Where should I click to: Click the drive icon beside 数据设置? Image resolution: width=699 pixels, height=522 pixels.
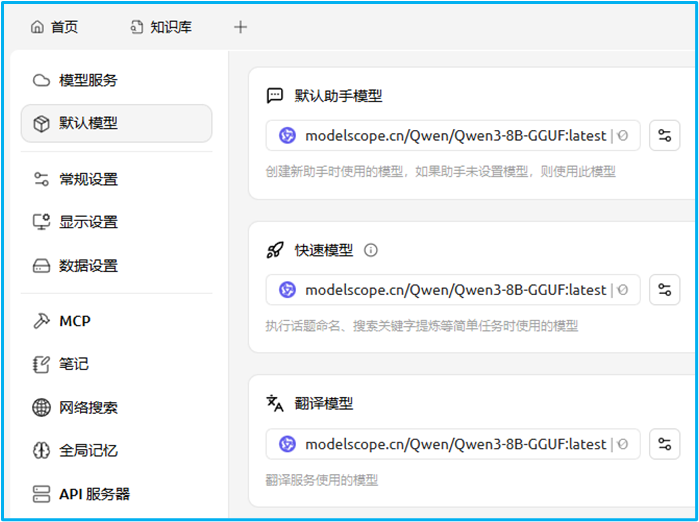41,266
